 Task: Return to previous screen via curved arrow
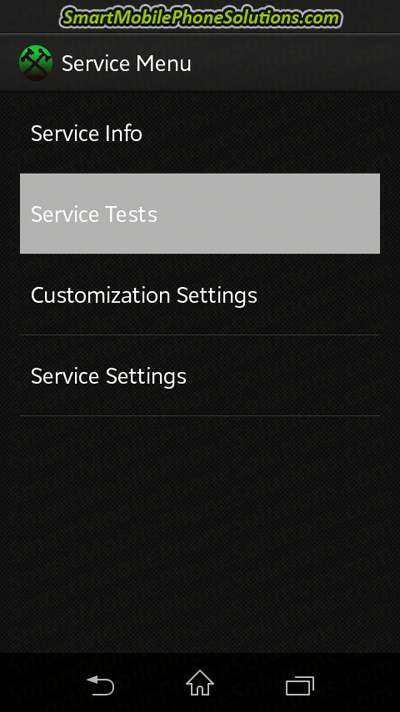click(x=100, y=685)
